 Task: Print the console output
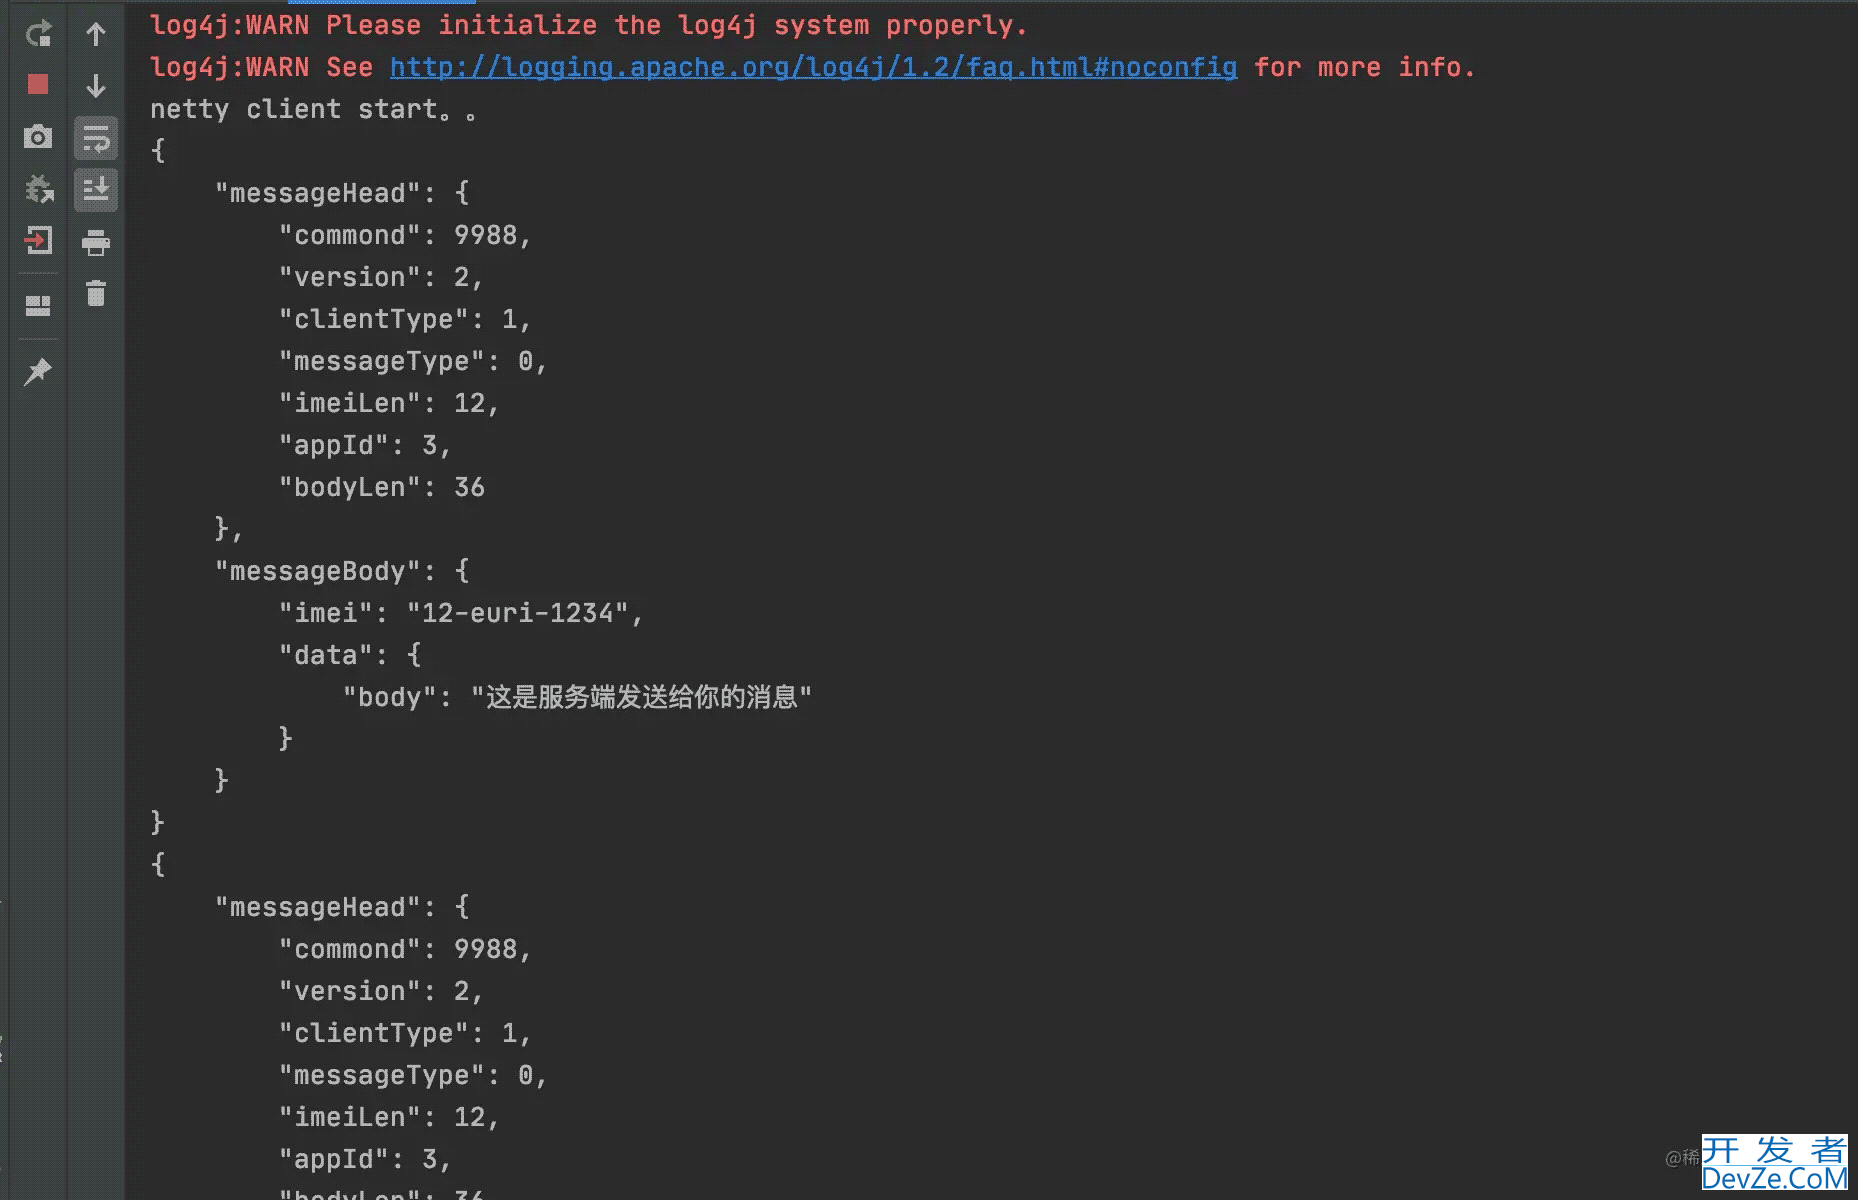click(96, 242)
